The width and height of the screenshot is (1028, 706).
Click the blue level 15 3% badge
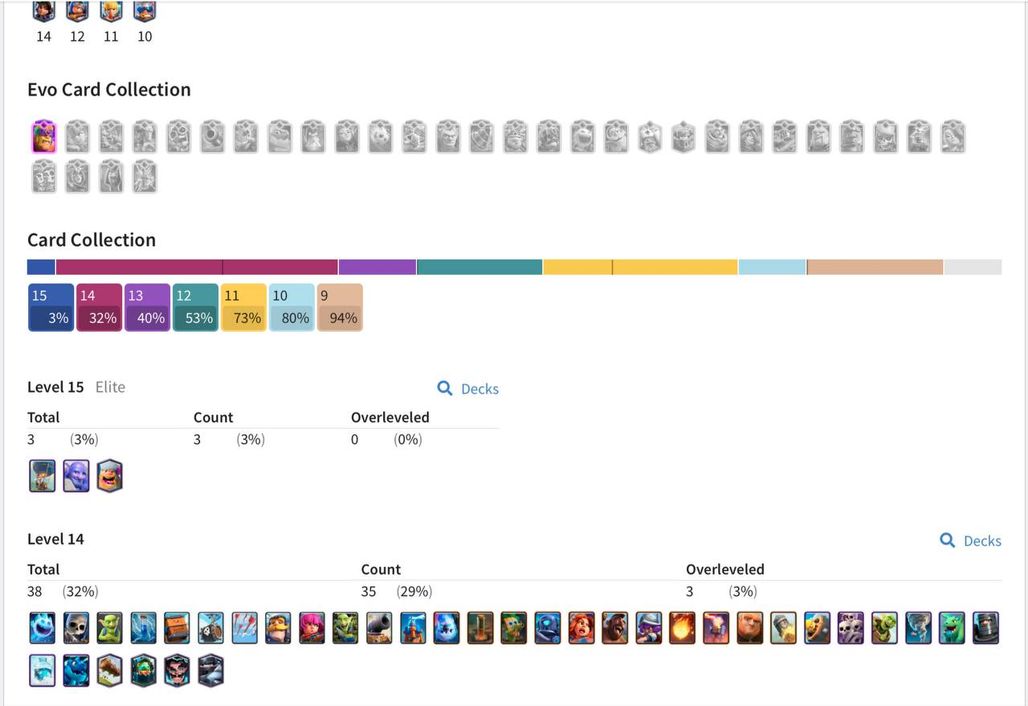click(x=51, y=307)
